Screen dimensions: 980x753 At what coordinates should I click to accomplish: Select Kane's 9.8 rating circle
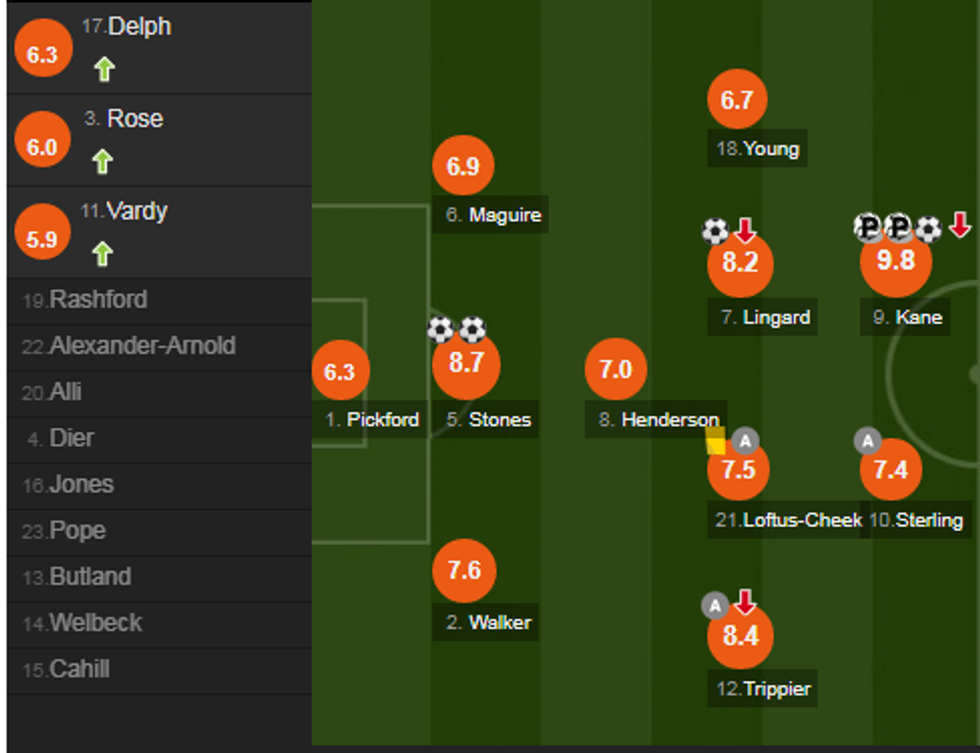click(896, 261)
